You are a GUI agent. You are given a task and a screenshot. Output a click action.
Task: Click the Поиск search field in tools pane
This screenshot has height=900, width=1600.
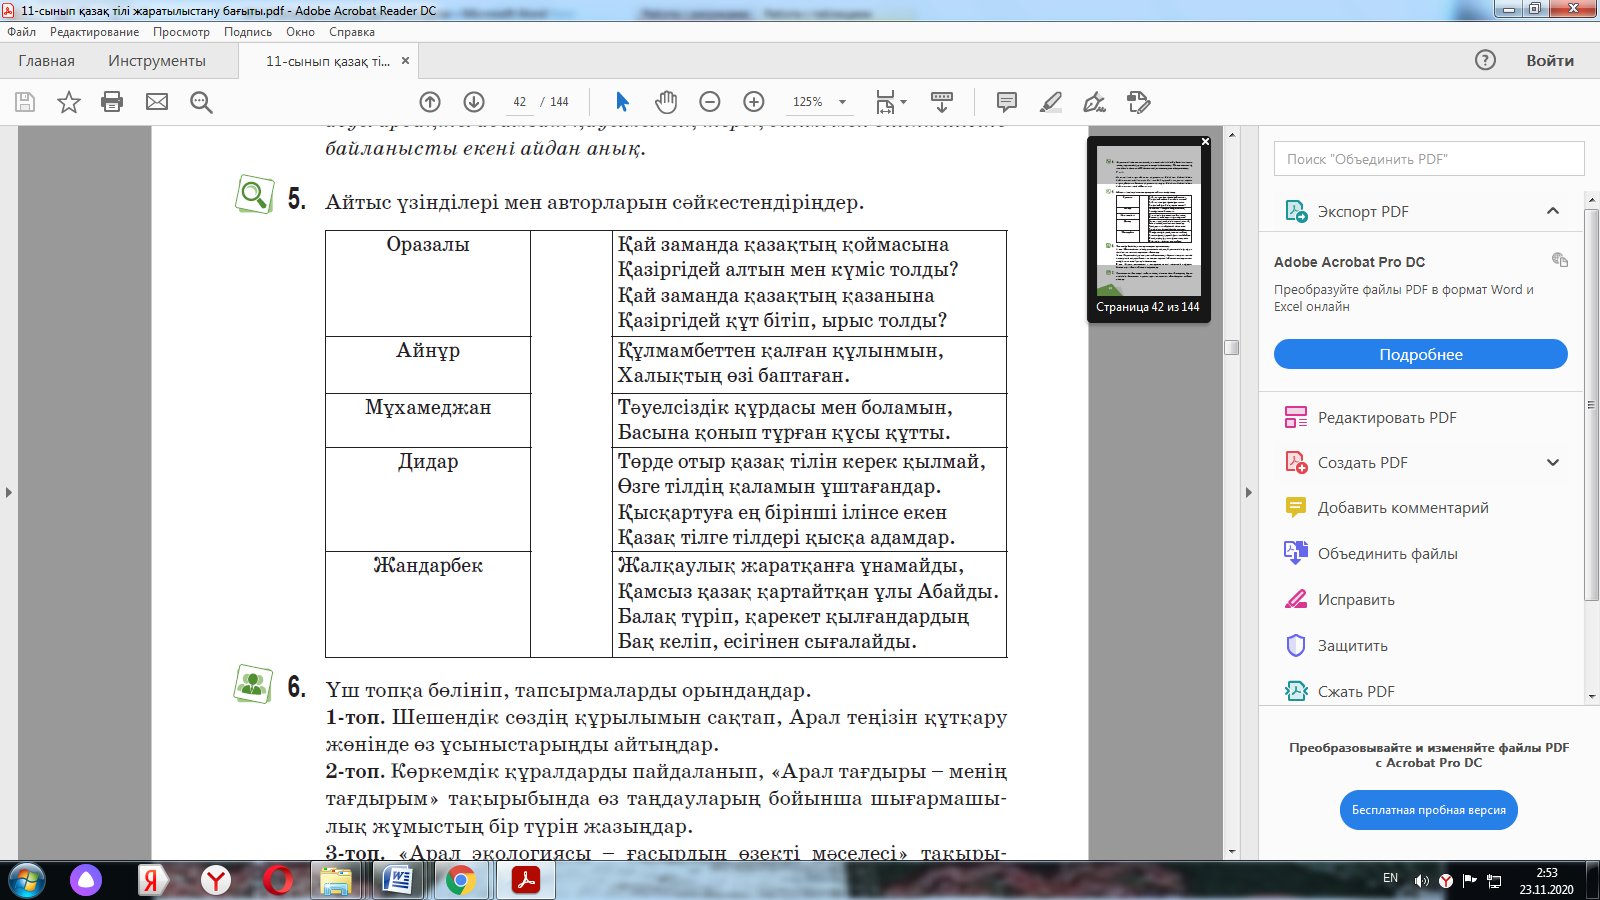pyautogui.click(x=1428, y=159)
